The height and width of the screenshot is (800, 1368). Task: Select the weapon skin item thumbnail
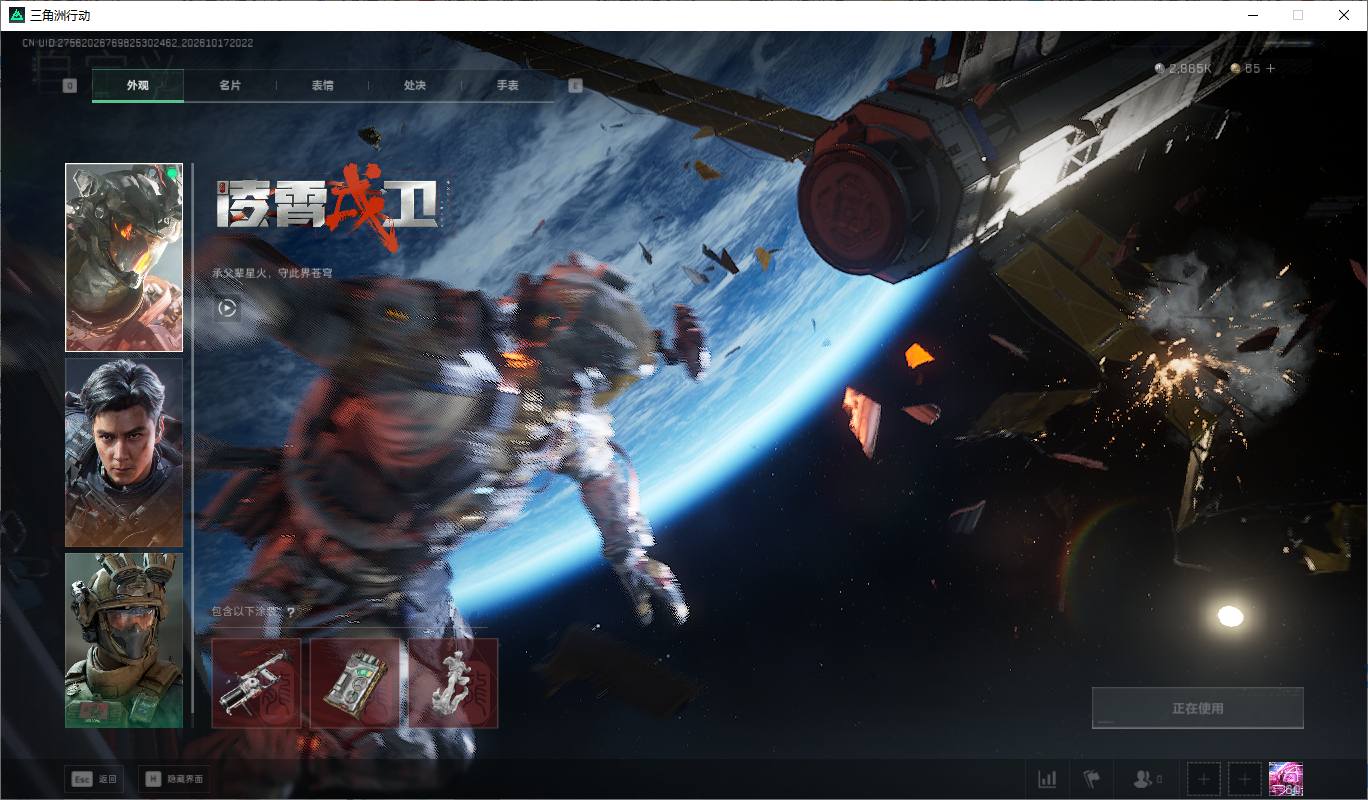click(x=256, y=683)
